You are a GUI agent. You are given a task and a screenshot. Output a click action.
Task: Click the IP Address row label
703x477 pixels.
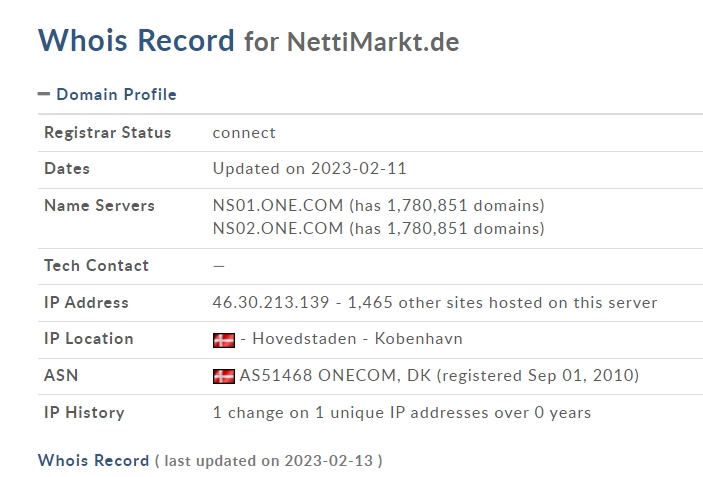click(x=86, y=303)
